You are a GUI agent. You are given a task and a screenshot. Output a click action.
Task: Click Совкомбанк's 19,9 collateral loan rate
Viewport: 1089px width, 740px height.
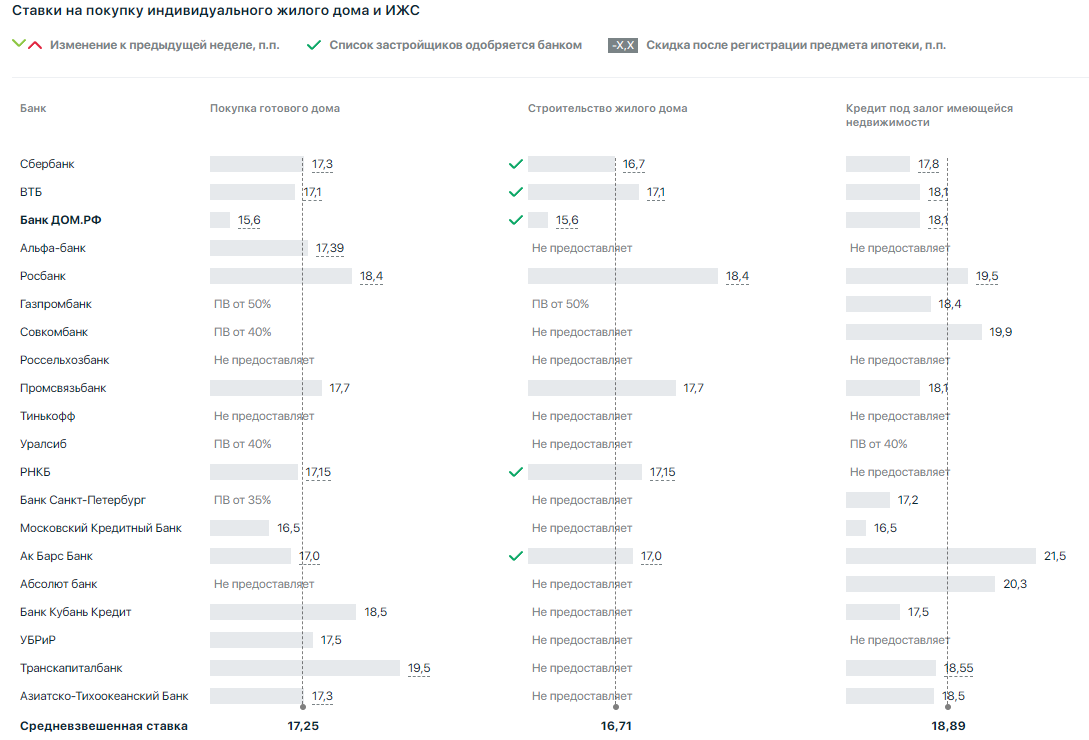pos(1000,332)
